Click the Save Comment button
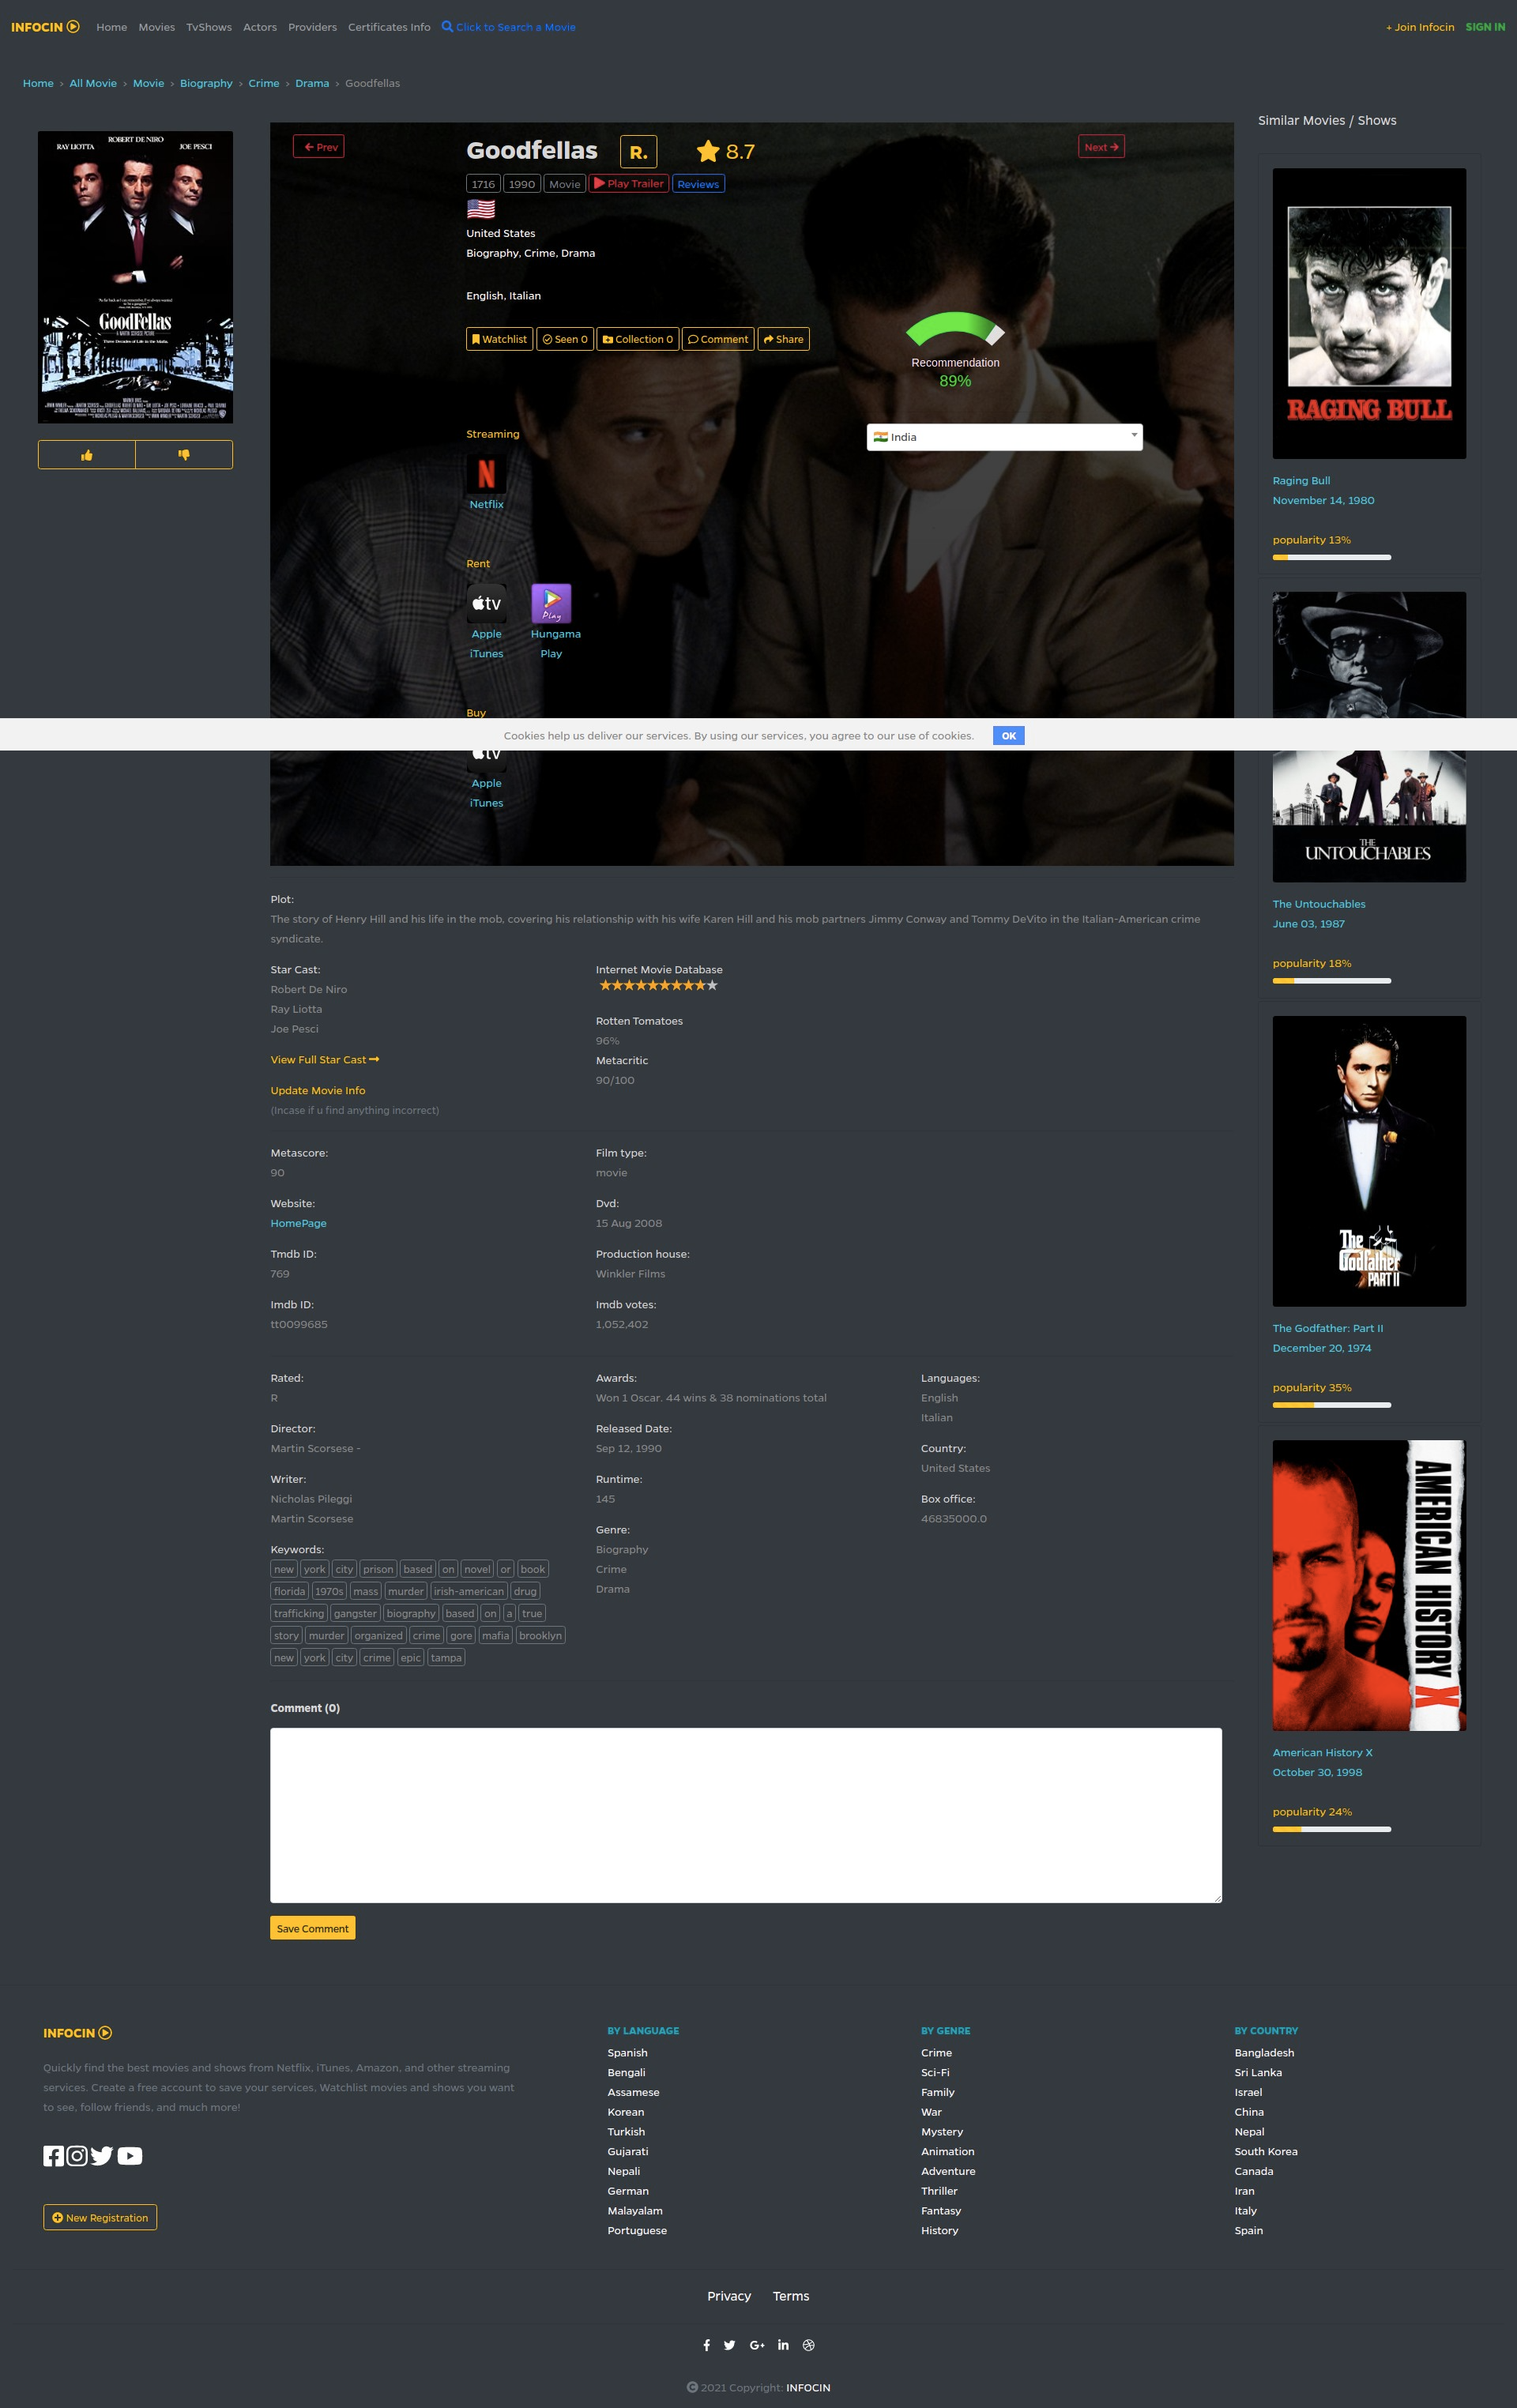The image size is (1517, 2408). 313,1928
